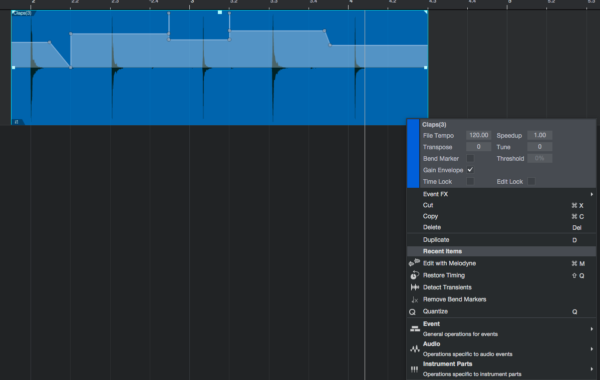Open the Audio operations entry
600x380 pixels.
tap(501, 349)
